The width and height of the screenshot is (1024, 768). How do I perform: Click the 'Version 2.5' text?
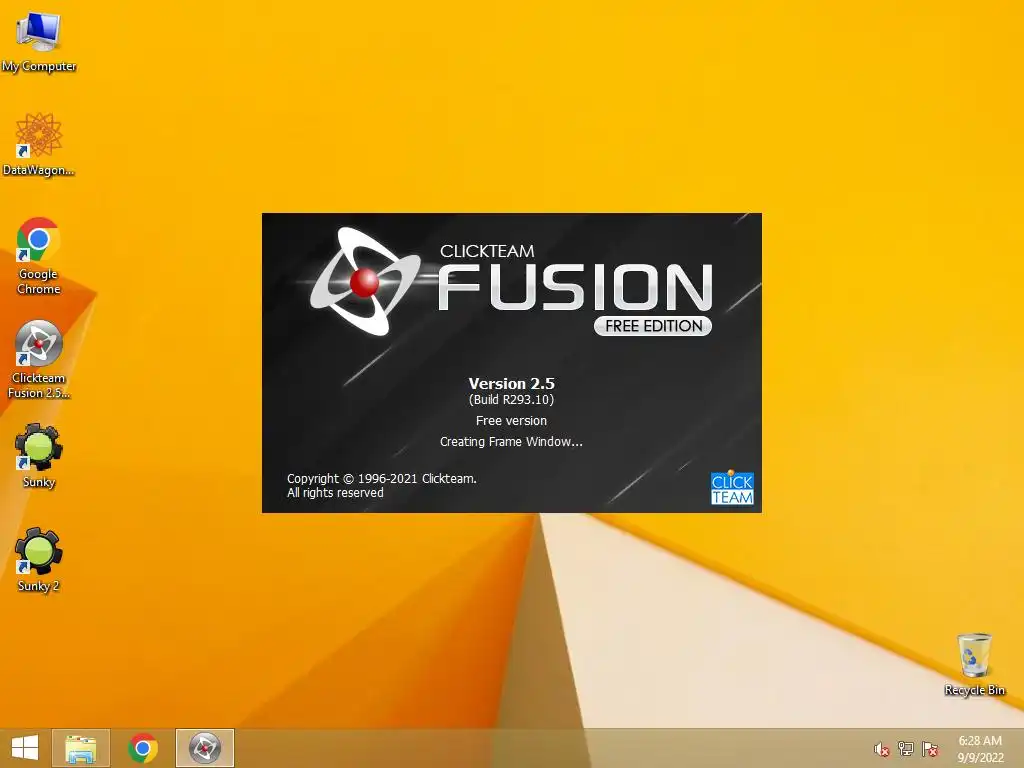click(x=511, y=383)
